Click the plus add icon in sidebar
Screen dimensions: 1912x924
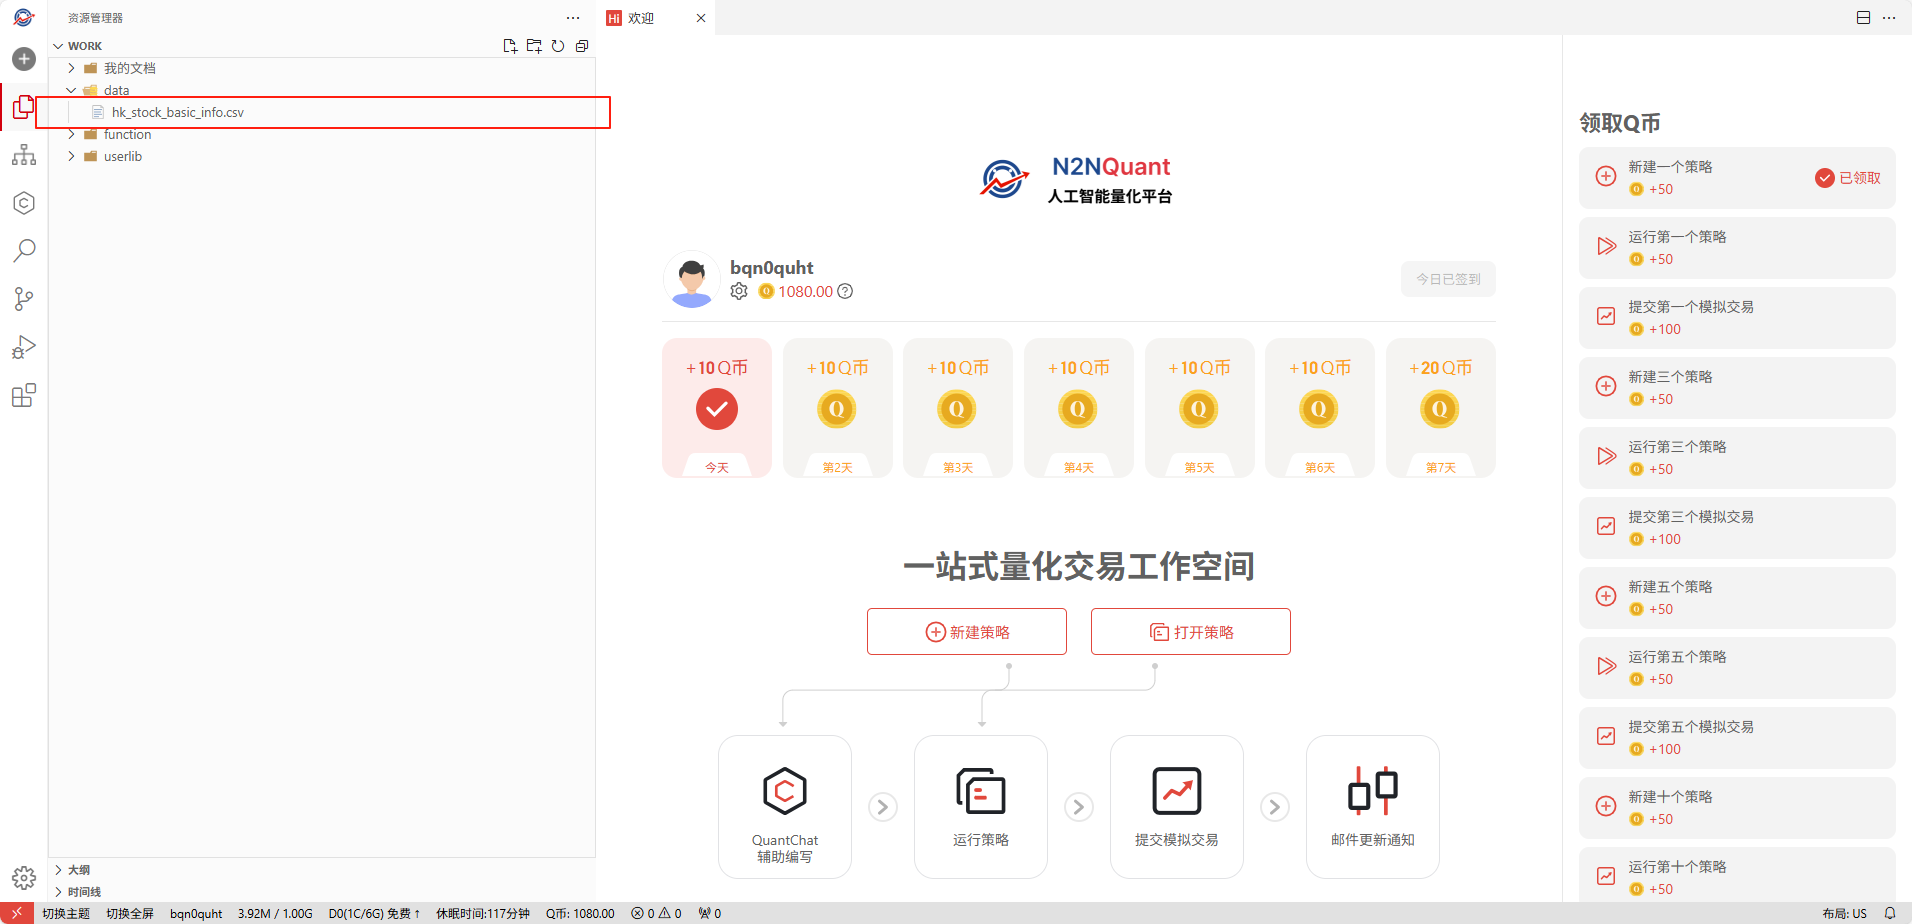(x=24, y=59)
